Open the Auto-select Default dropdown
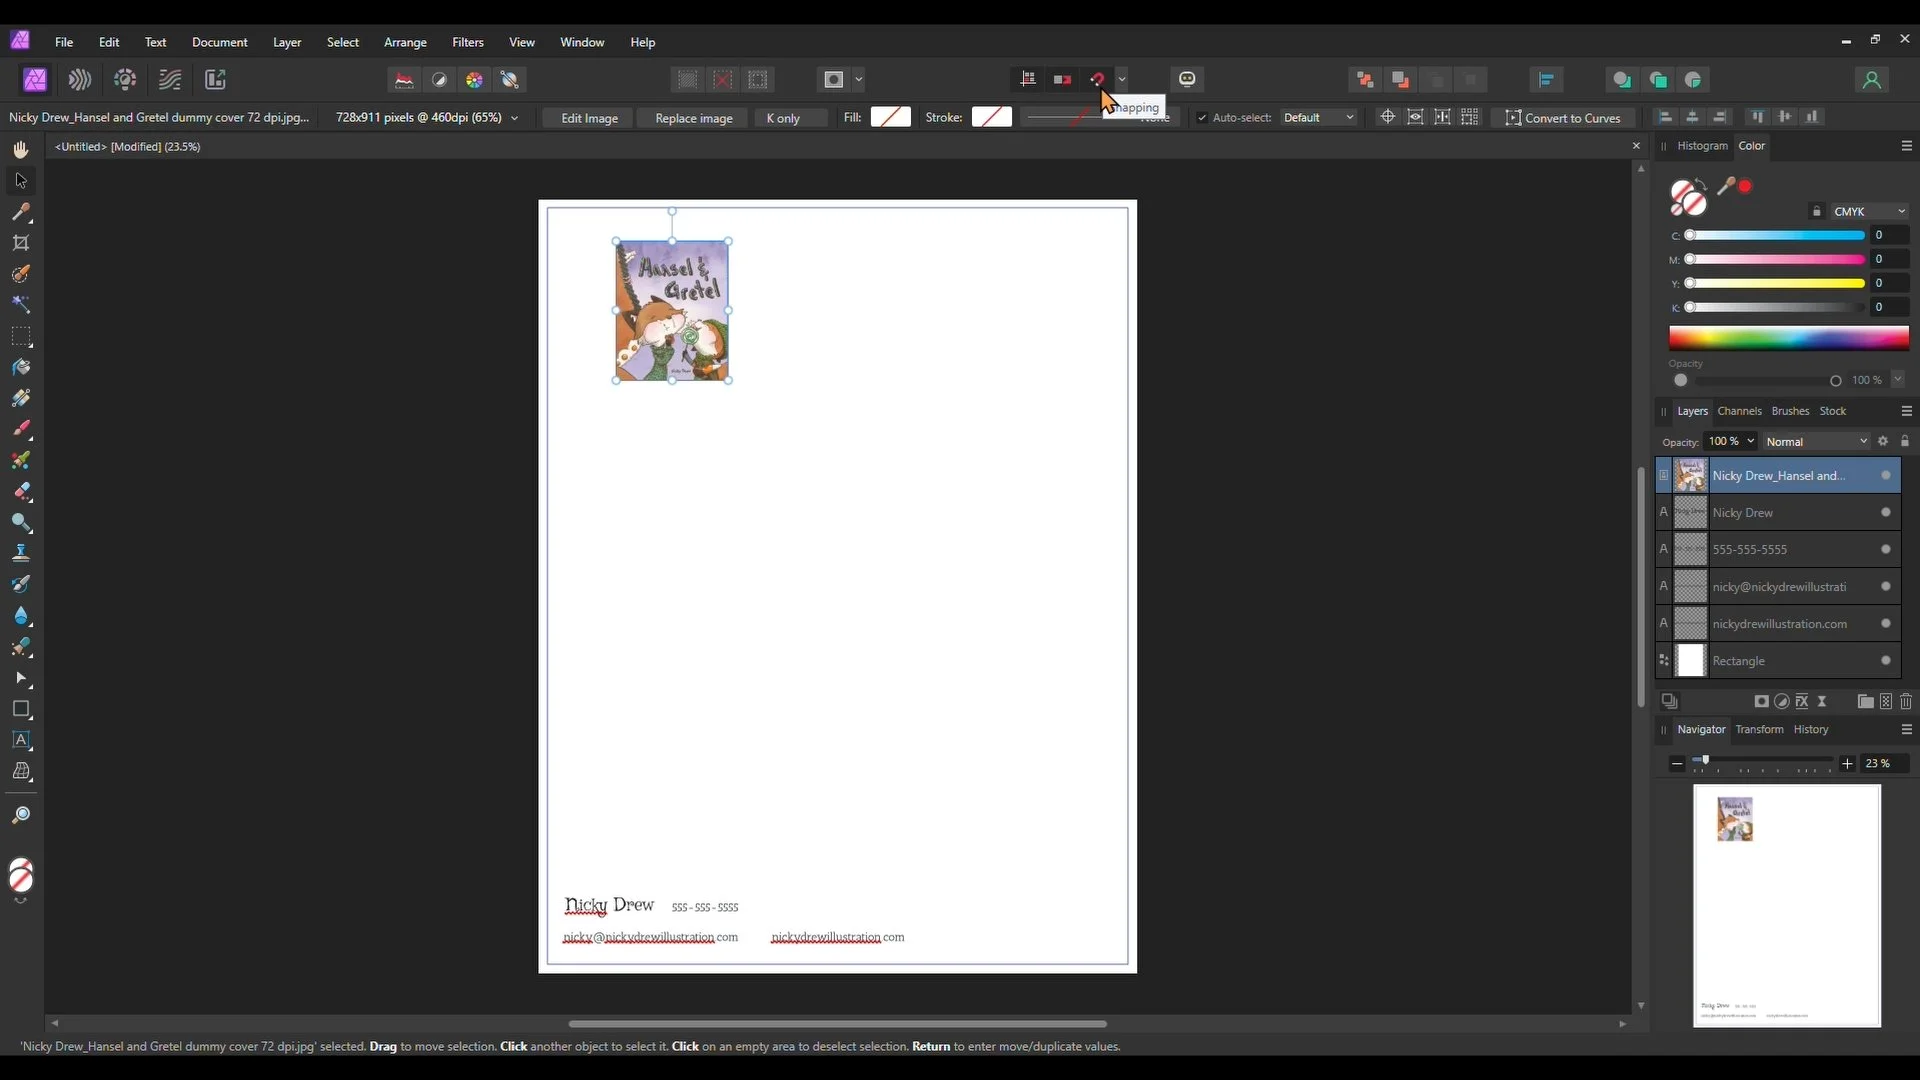This screenshot has width=1920, height=1080. coord(1318,118)
